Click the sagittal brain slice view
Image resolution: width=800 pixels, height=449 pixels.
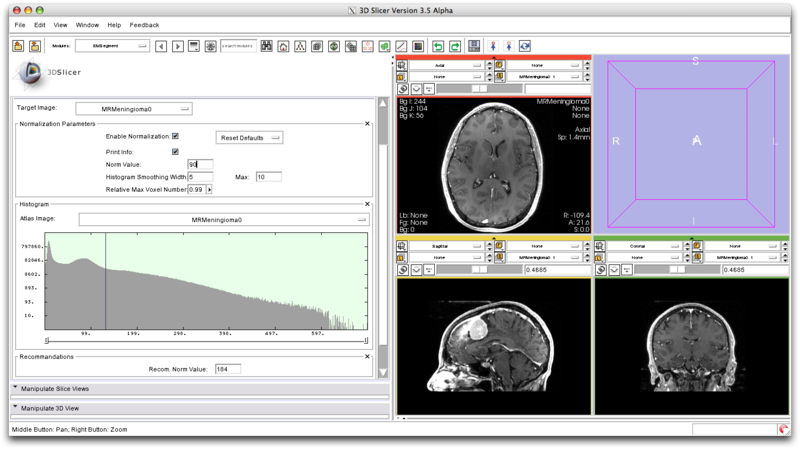point(494,346)
